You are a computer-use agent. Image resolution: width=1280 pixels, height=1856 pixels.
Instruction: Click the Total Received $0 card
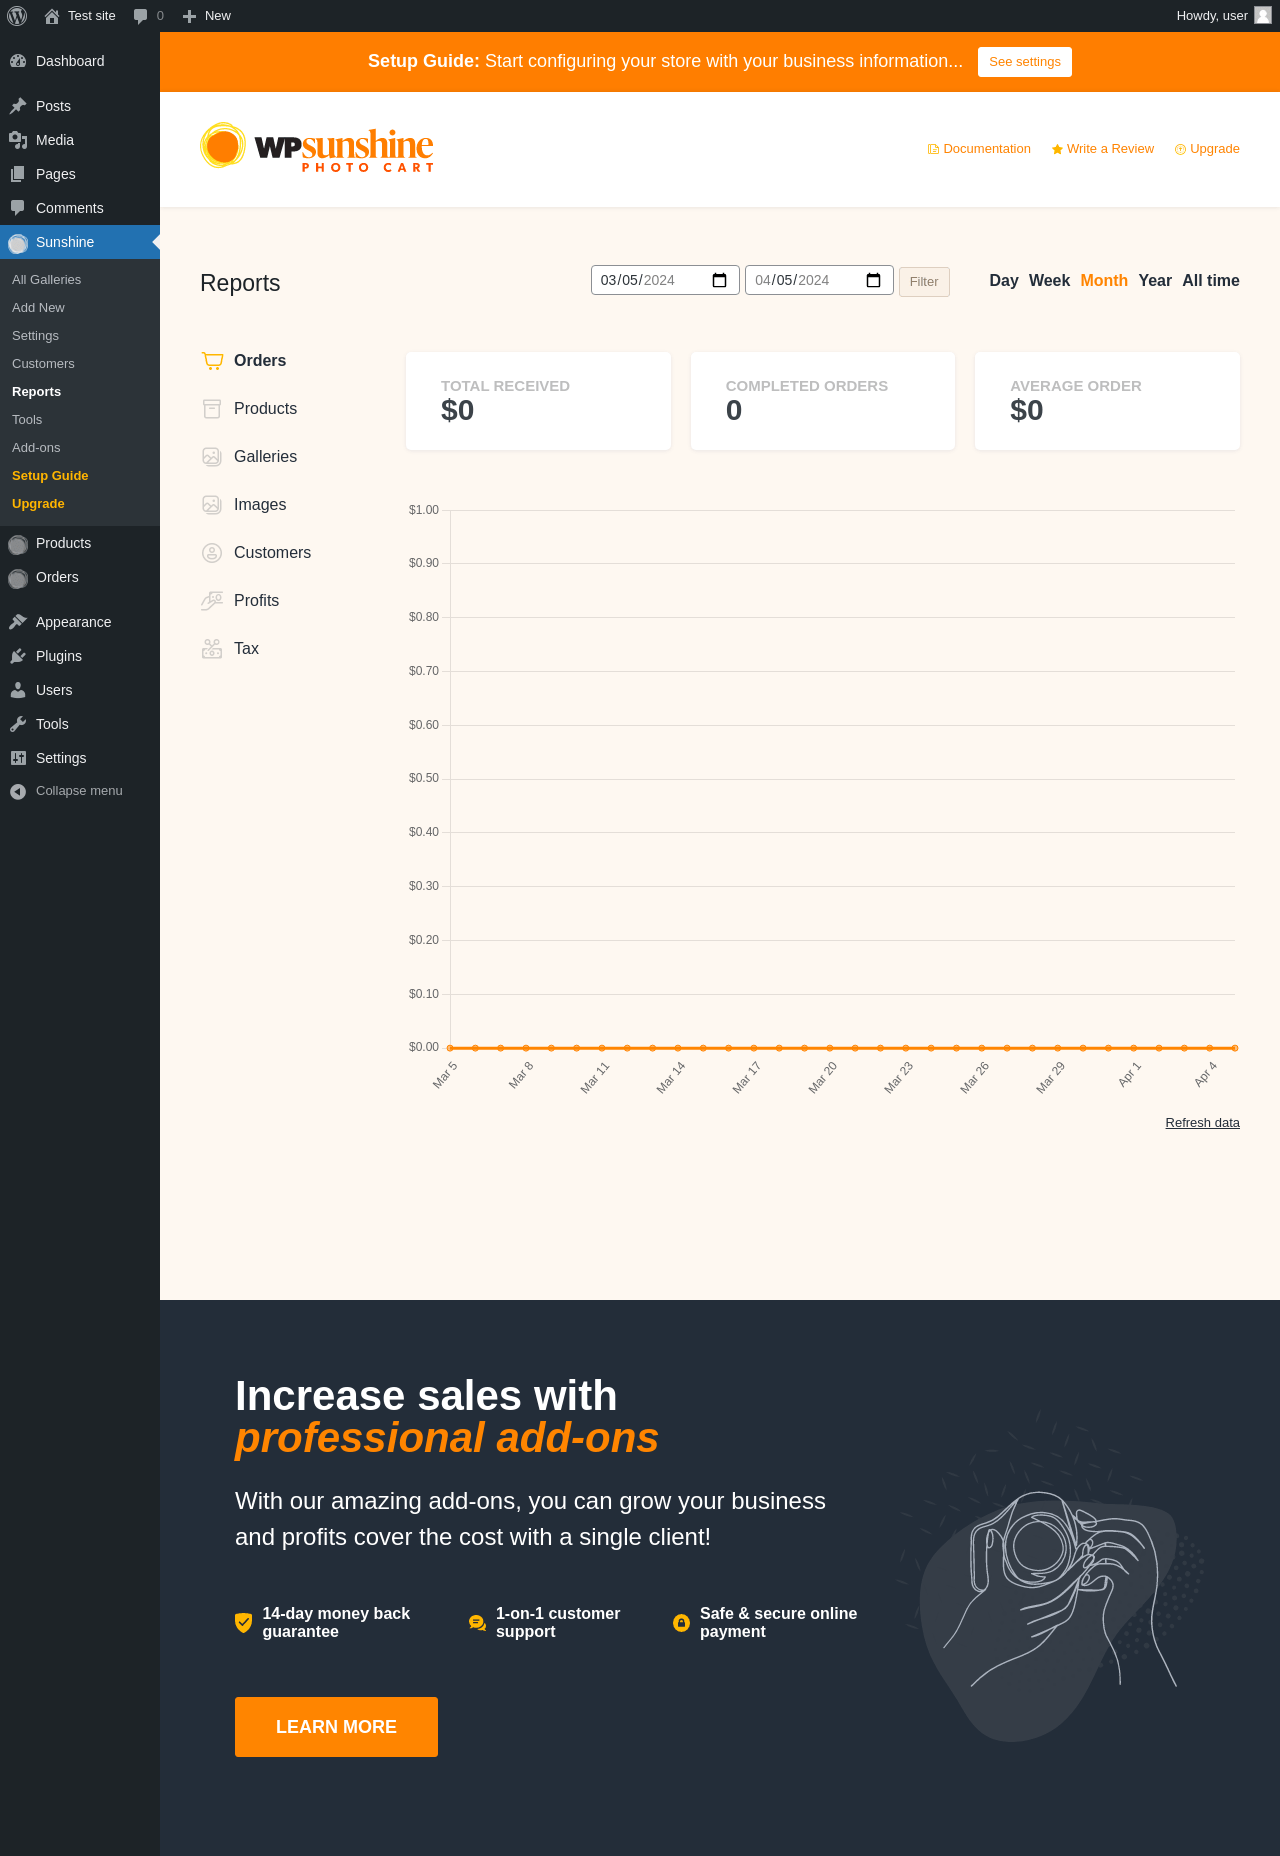click(538, 401)
